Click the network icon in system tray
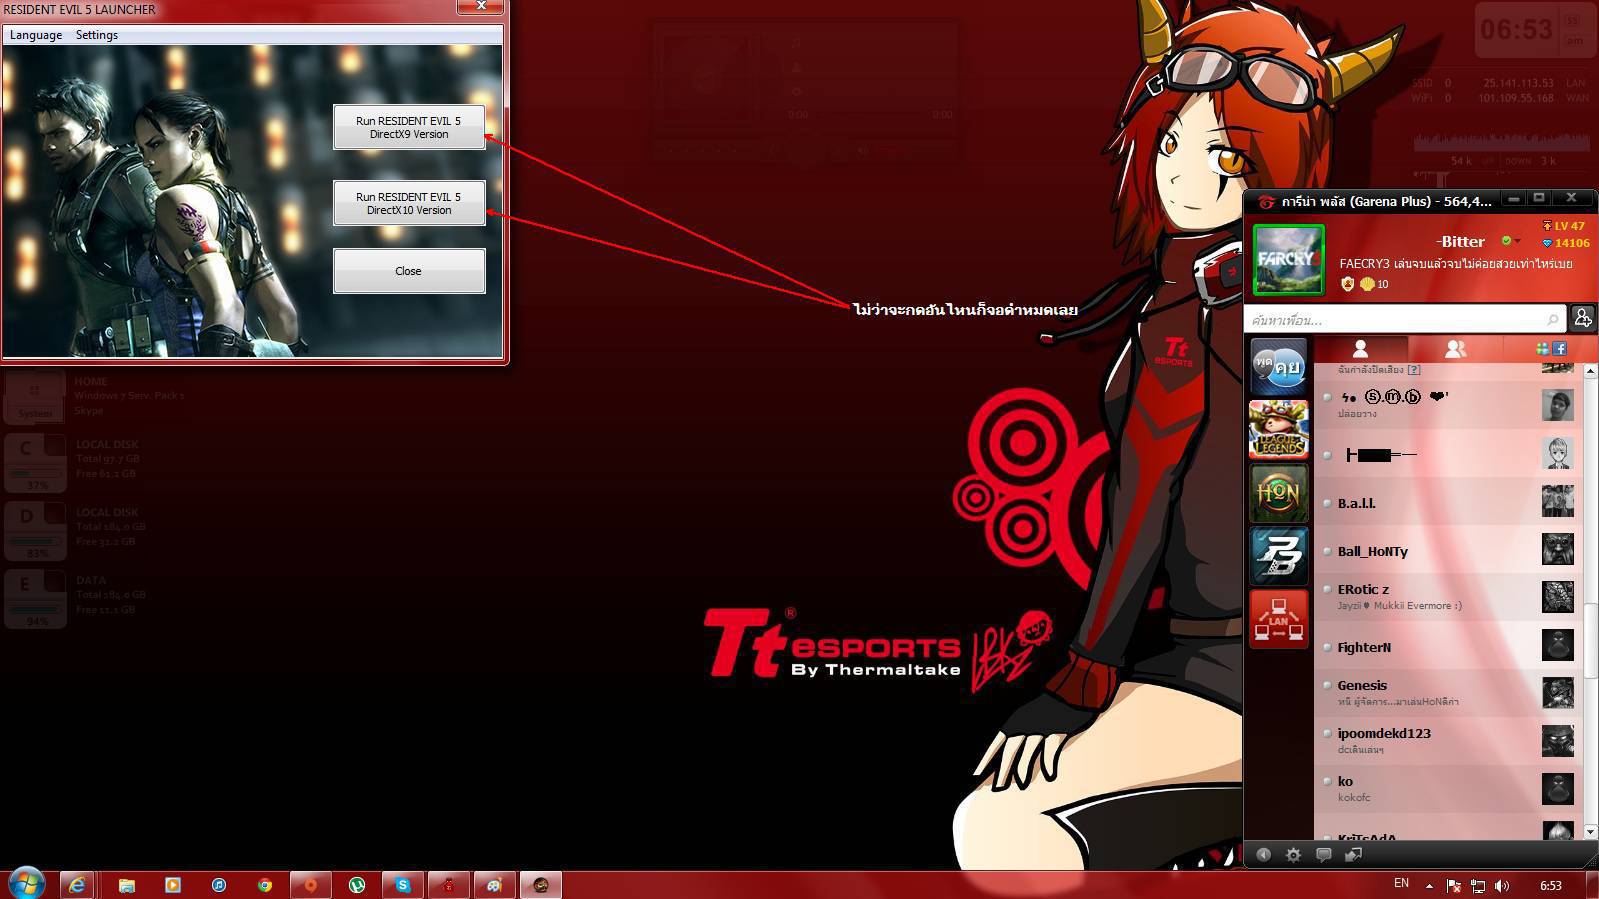 (1478, 885)
